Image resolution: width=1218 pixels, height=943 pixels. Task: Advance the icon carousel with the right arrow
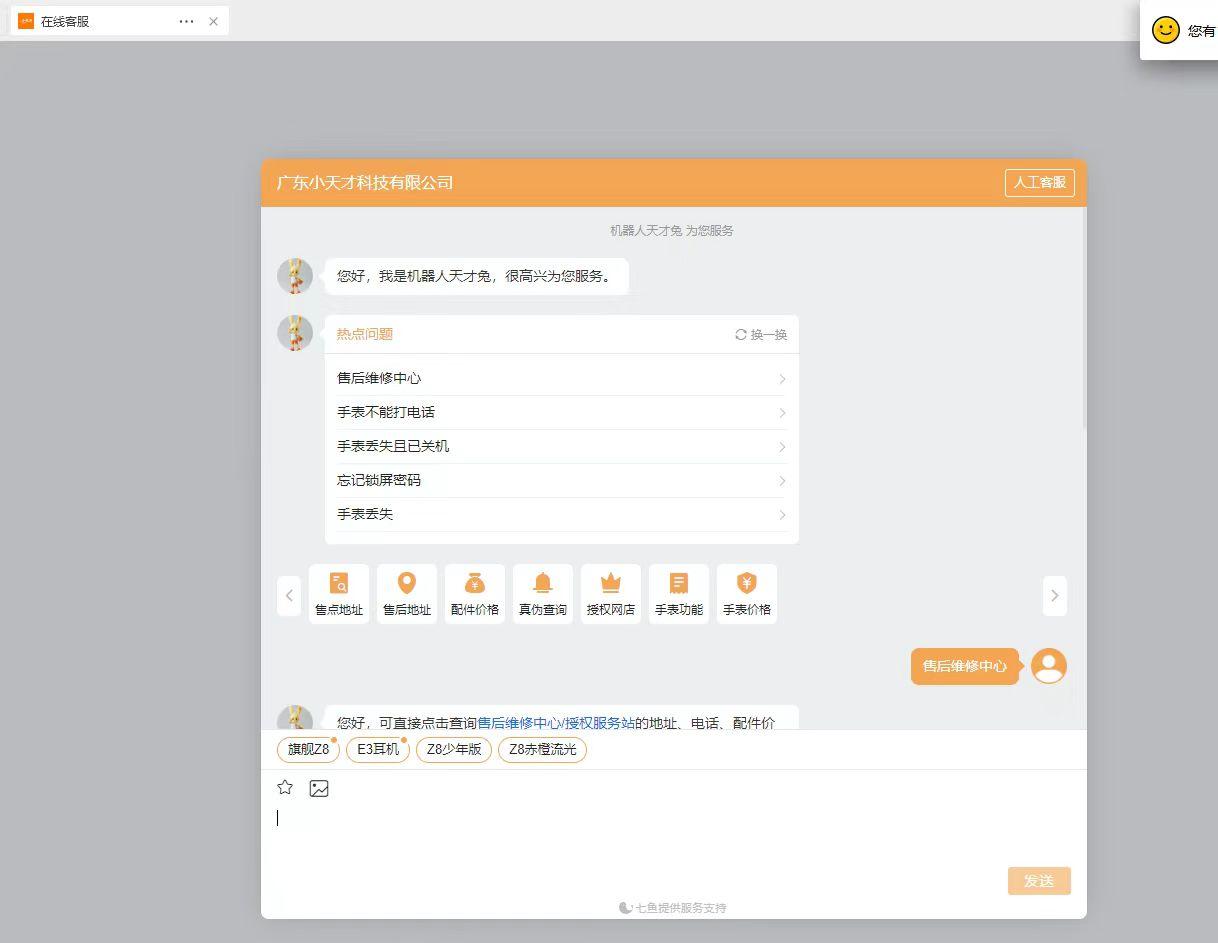click(x=1055, y=595)
